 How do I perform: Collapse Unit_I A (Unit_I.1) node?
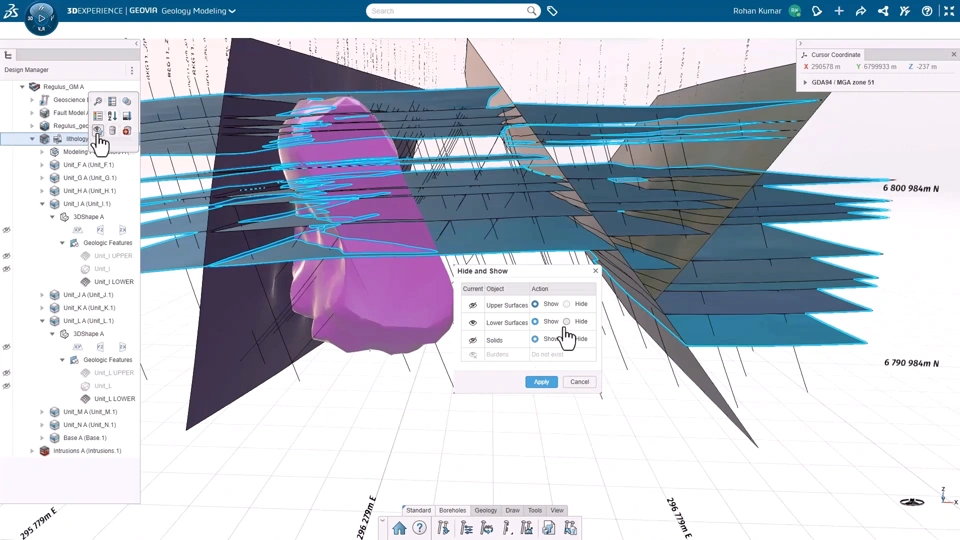click(x=42, y=204)
